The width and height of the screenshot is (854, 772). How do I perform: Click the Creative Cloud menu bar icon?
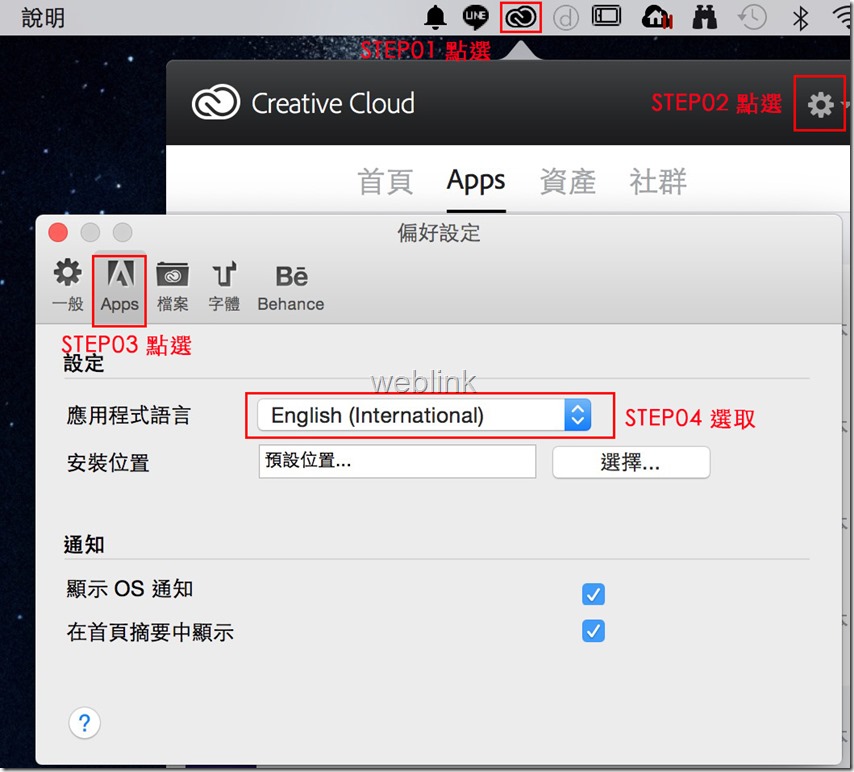(x=521, y=17)
